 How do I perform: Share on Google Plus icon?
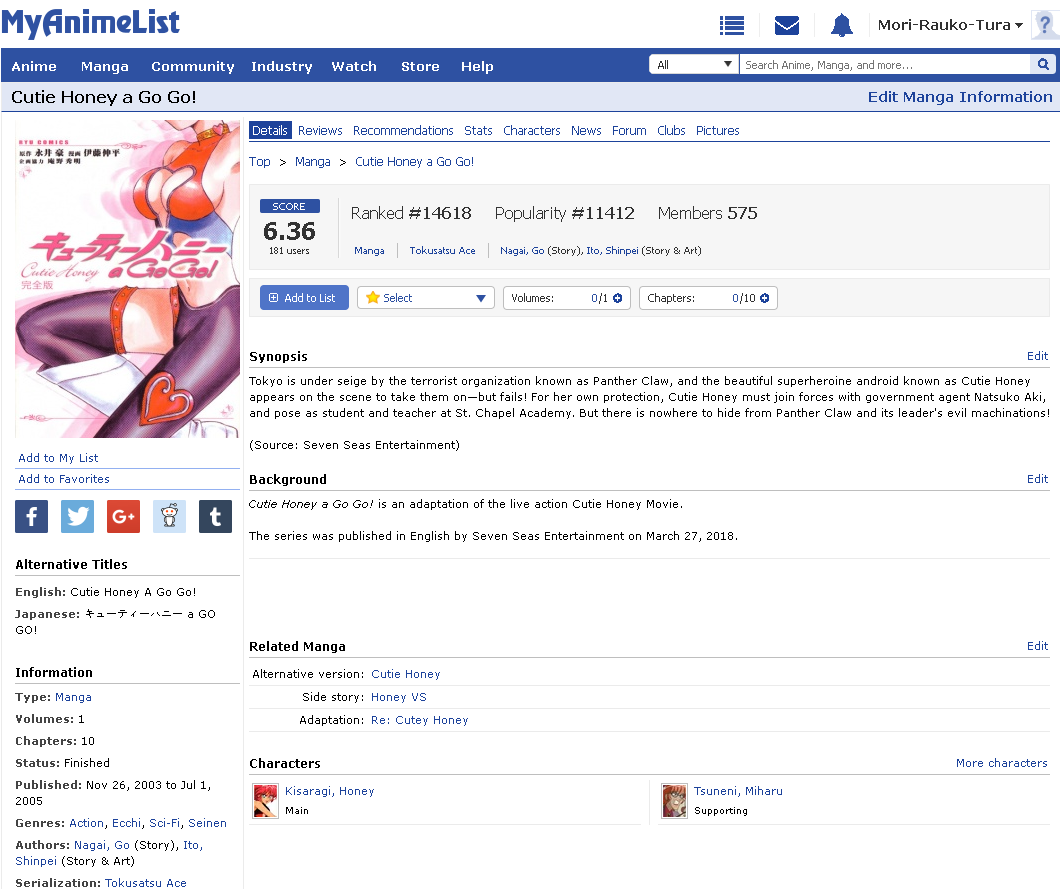click(x=124, y=516)
